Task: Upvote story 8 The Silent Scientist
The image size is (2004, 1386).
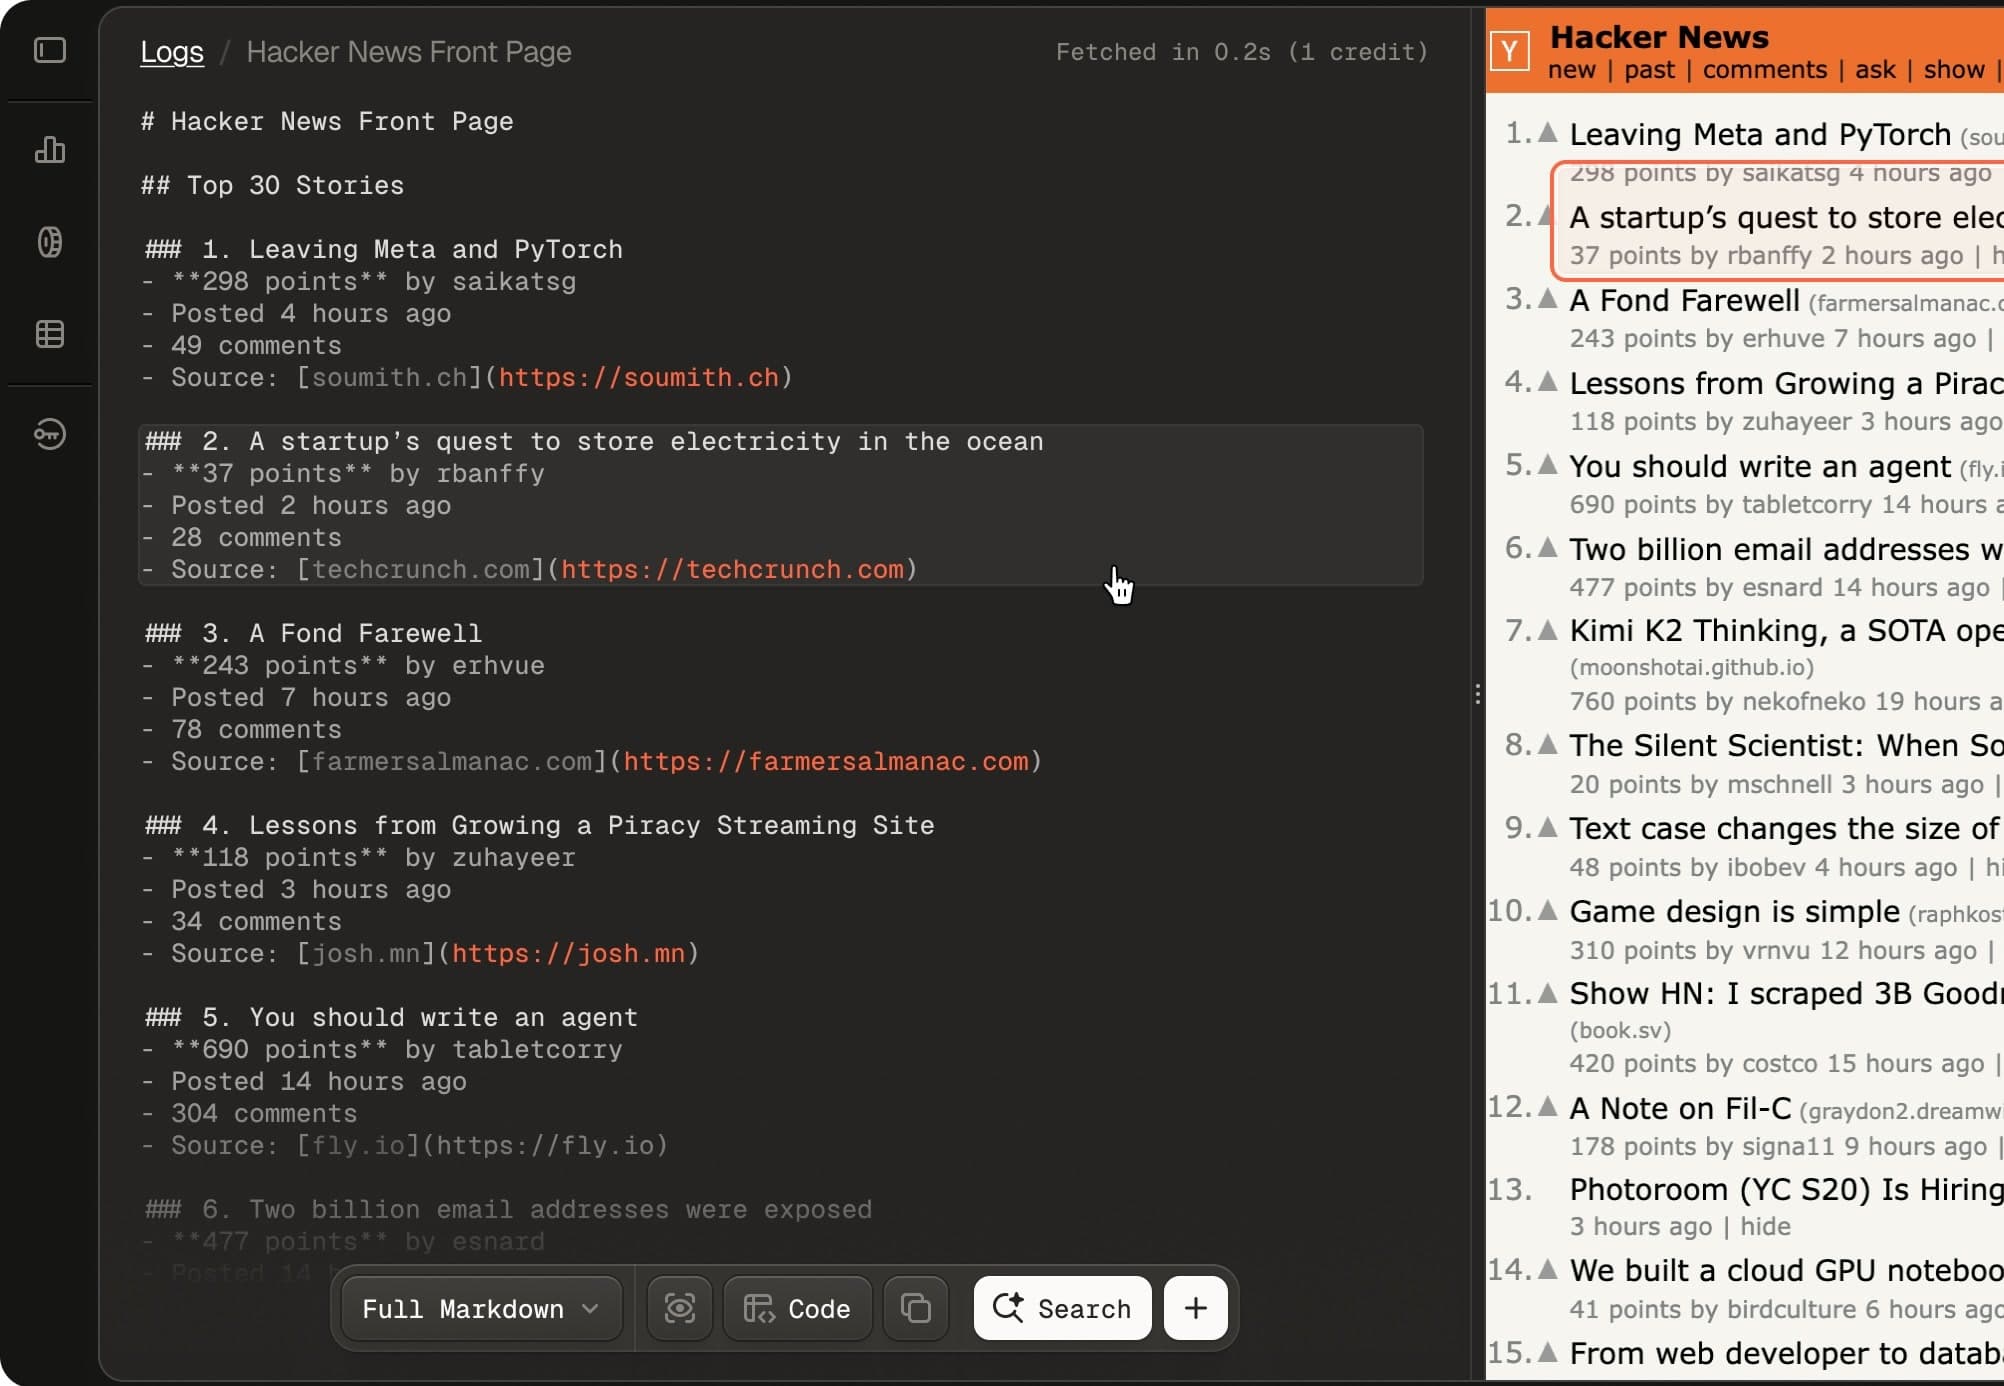Action: click(1548, 744)
